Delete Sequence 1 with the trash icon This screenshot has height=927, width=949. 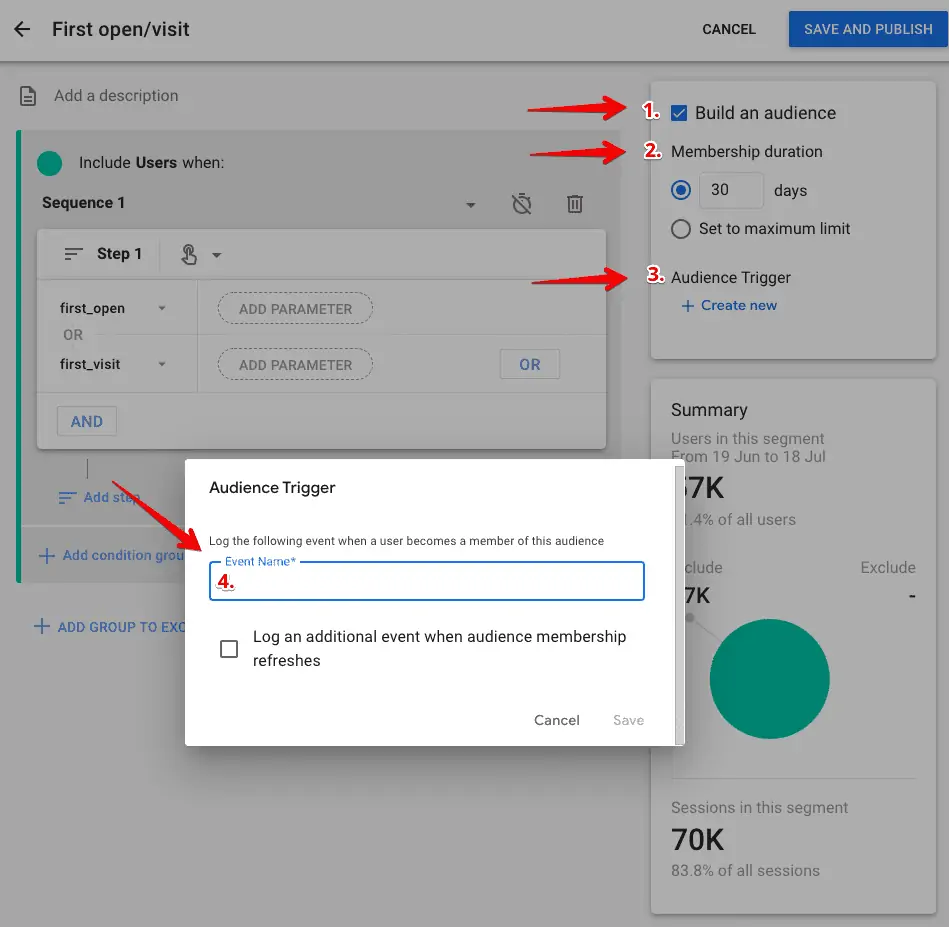[x=574, y=203]
